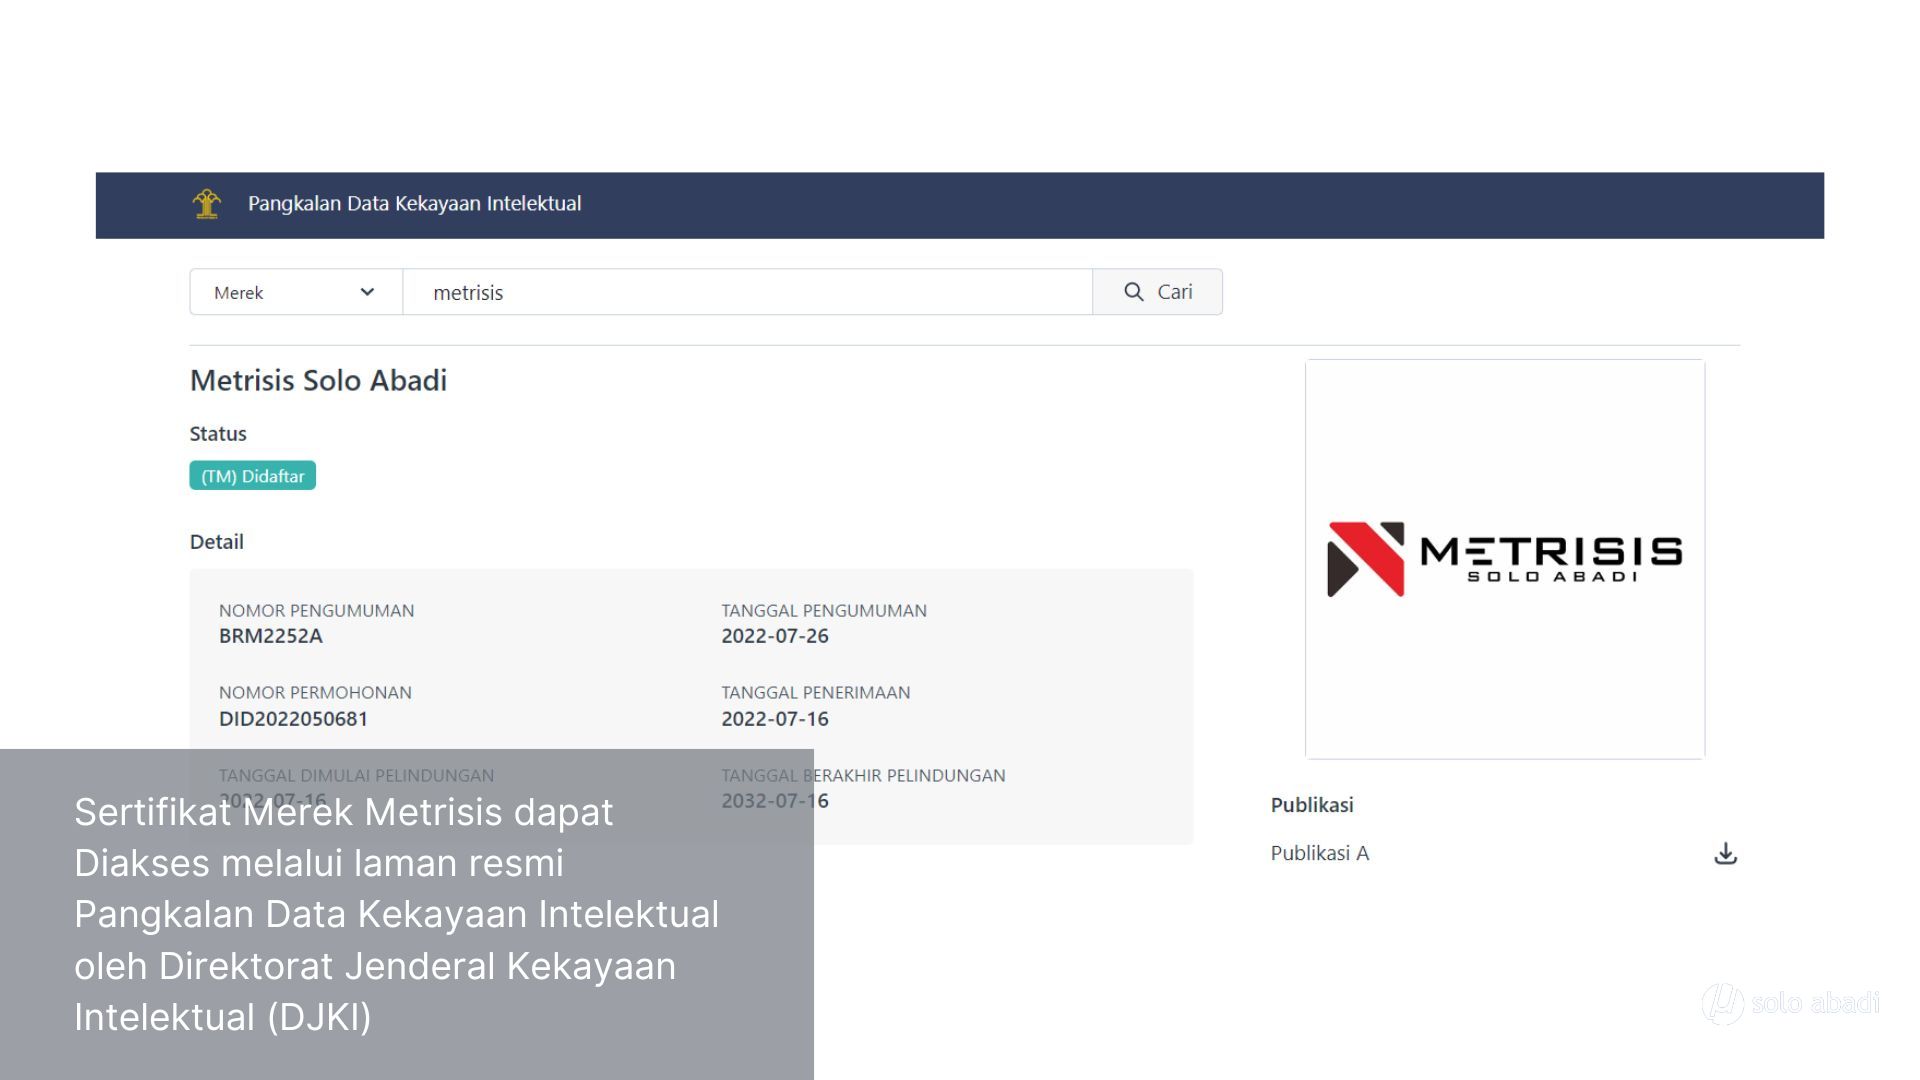1920x1080 pixels.
Task: Click the Cari search button
Action: (x=1158, y=292)
